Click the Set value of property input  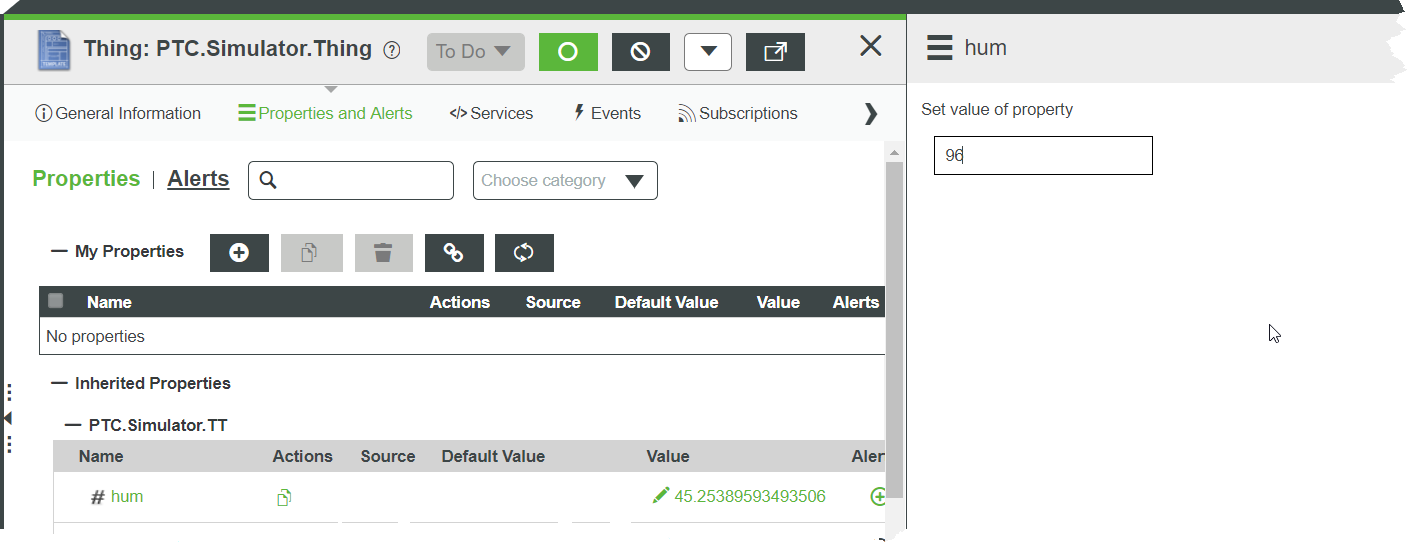(x=1043, y=156)
